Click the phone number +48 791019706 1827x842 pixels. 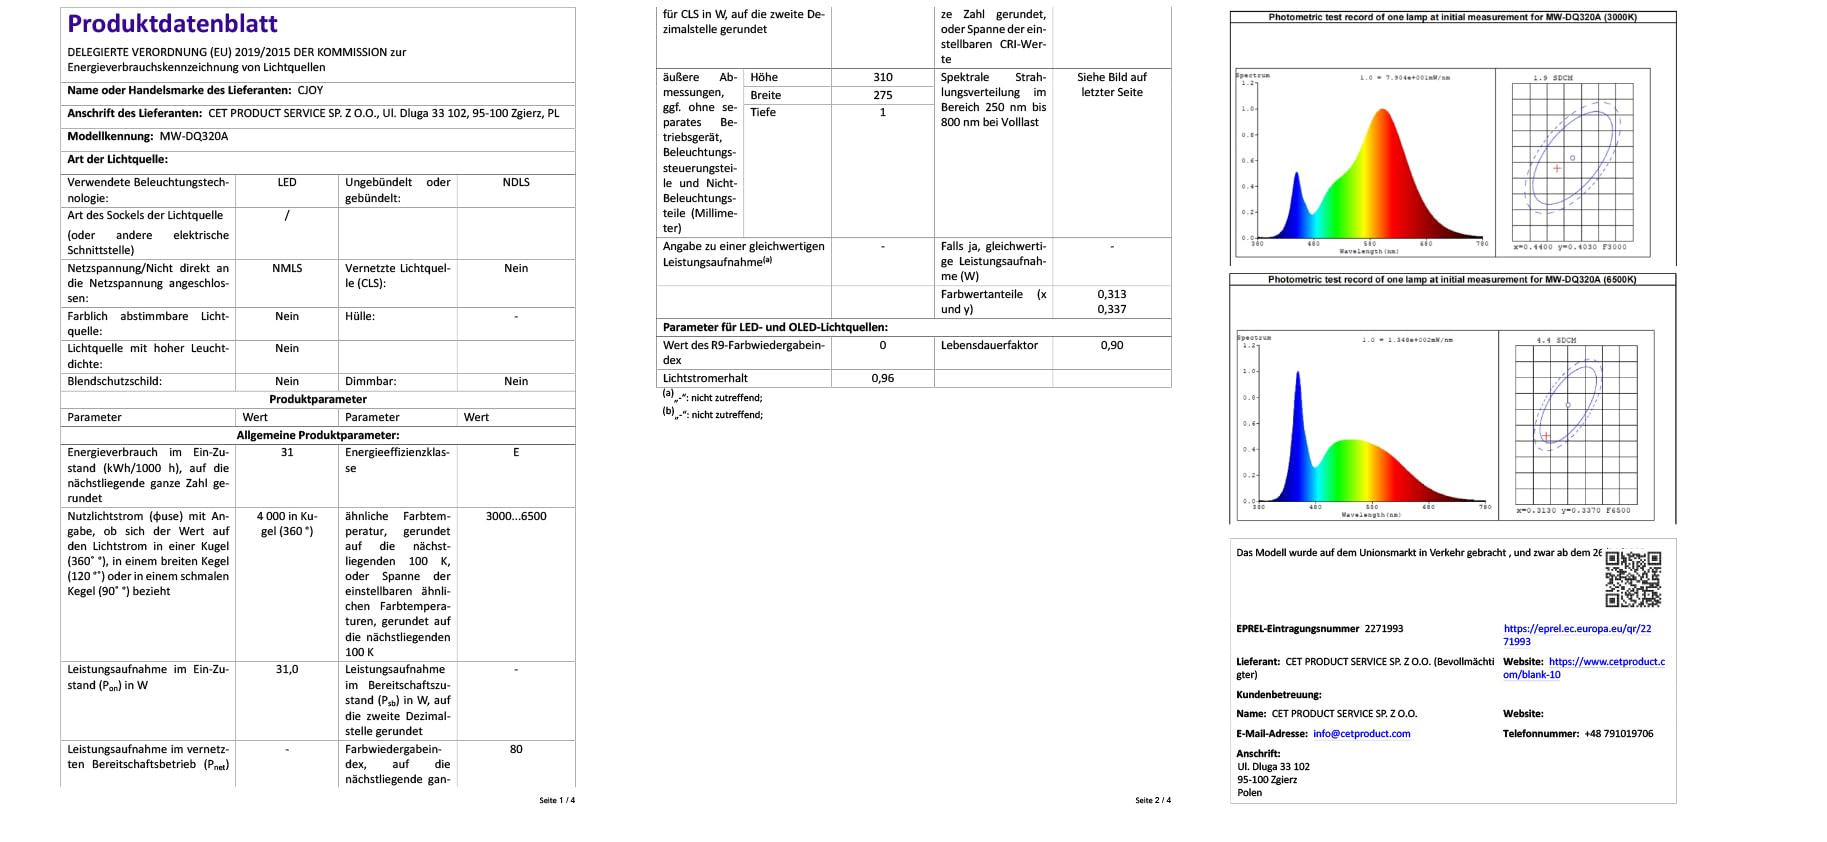(1618, 734)
